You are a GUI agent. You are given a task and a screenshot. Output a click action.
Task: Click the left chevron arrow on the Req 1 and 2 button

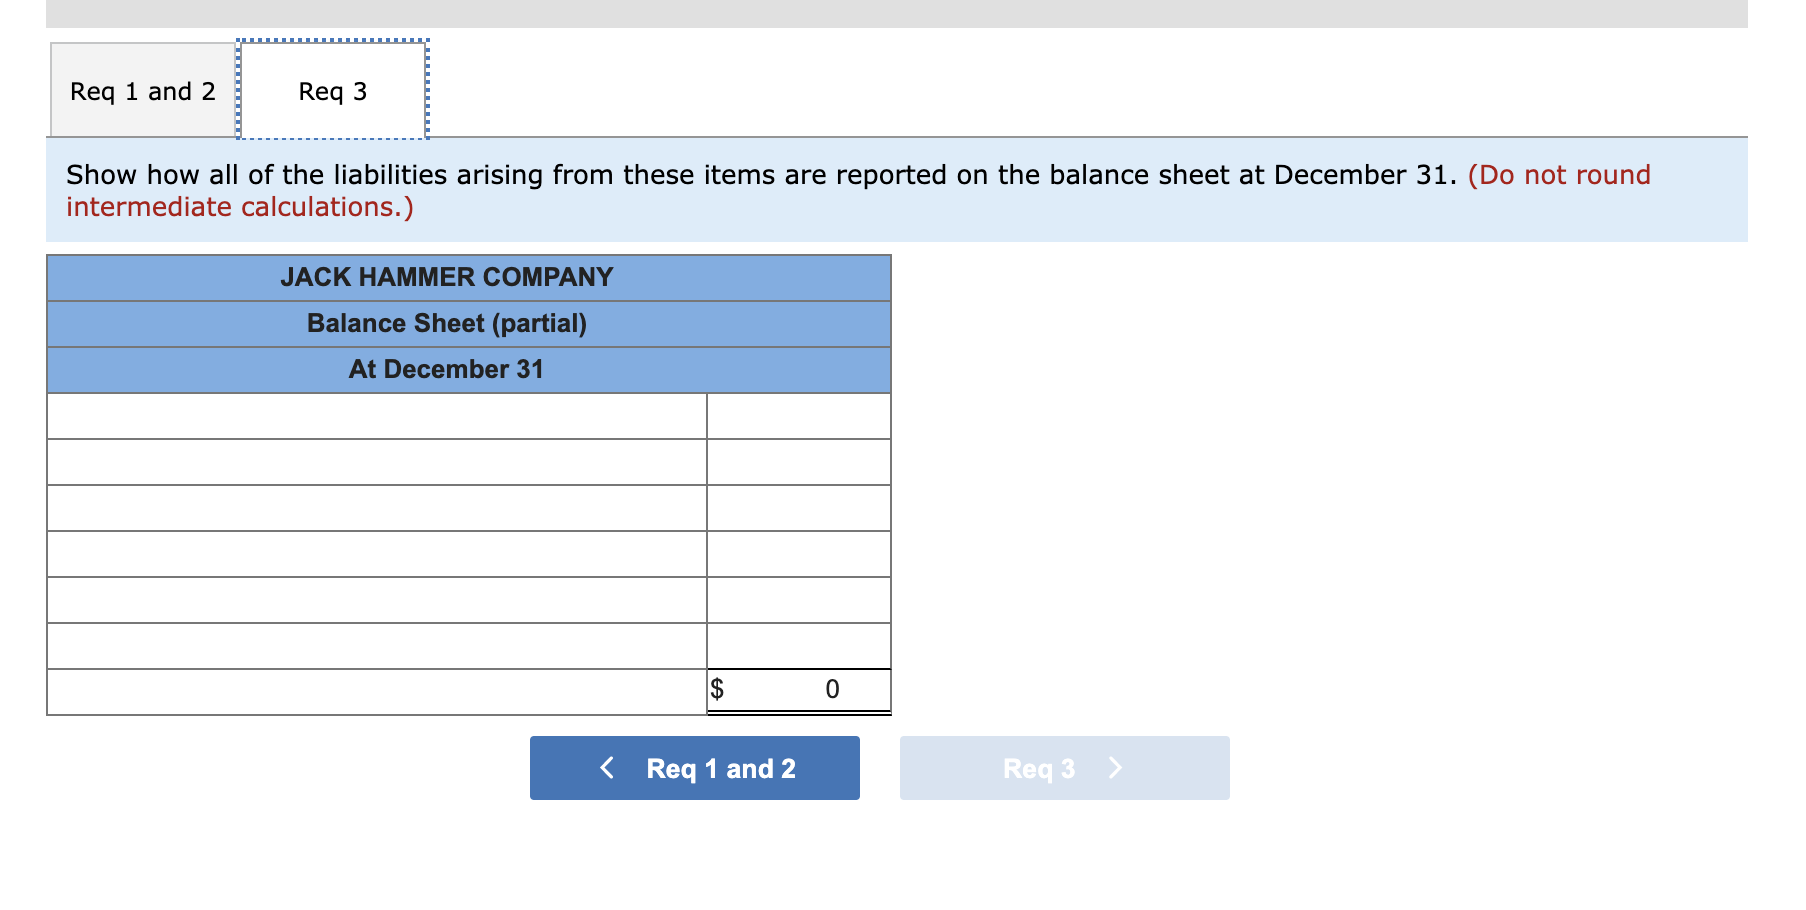[x=605, y=767]
